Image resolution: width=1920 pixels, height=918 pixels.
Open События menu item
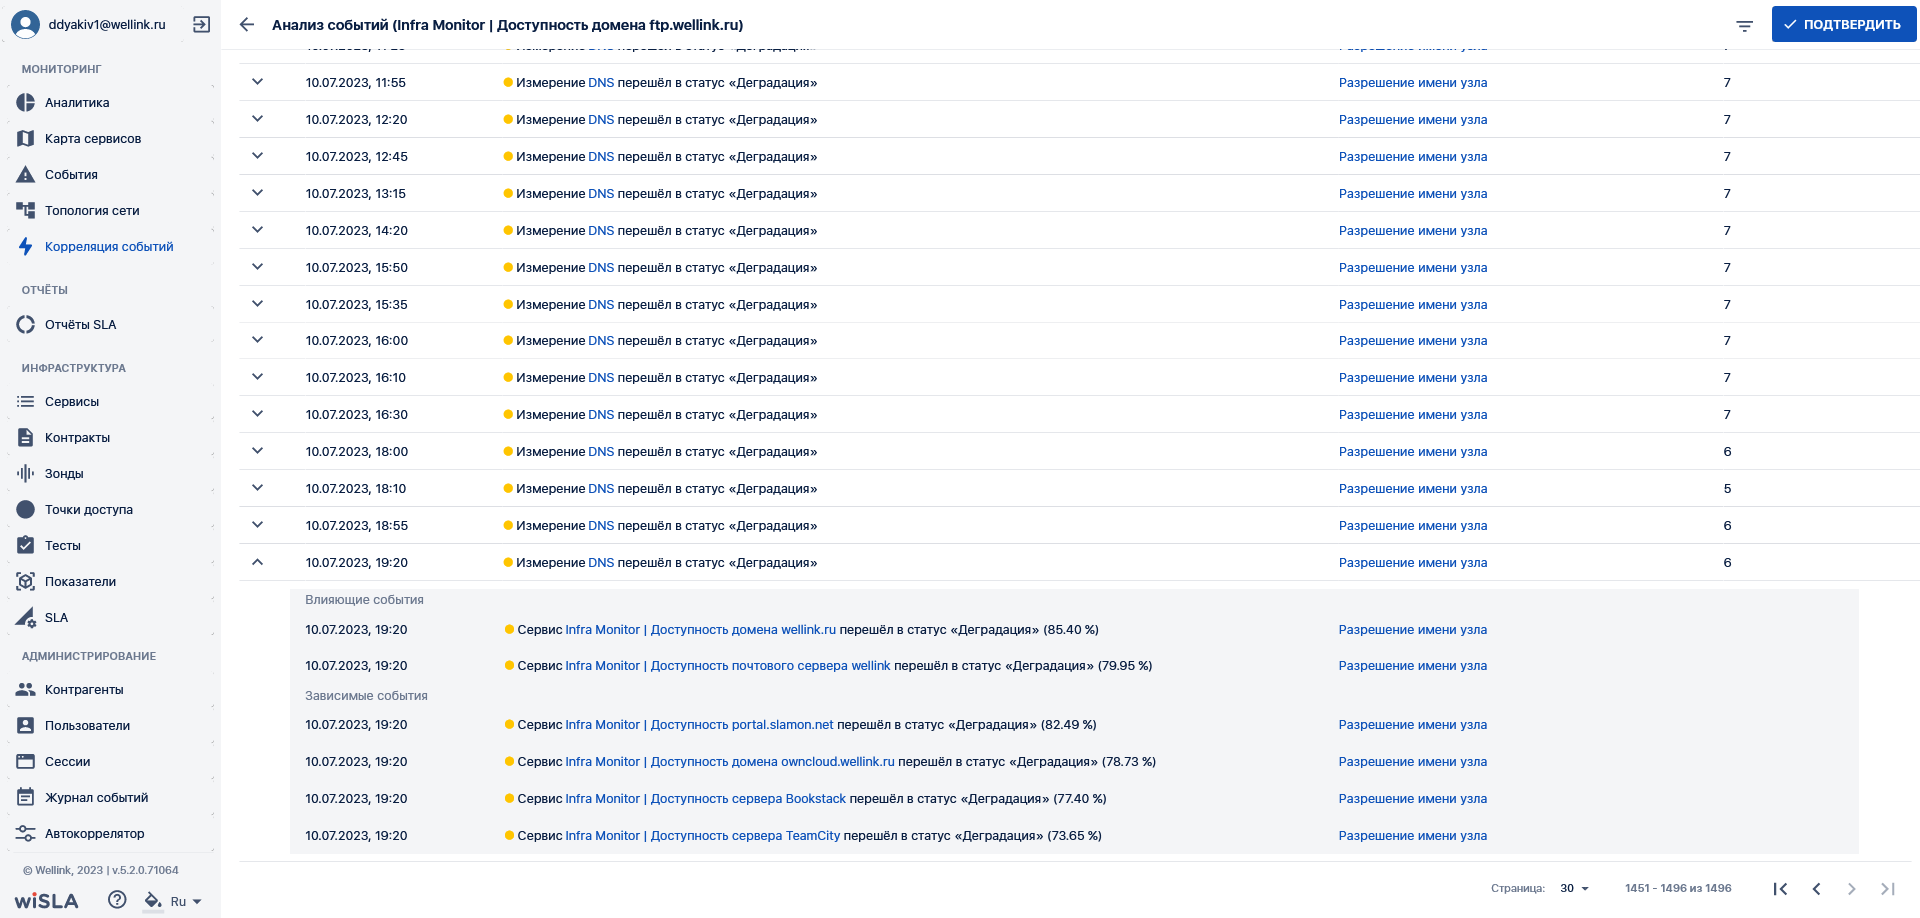tap(110, 175)
